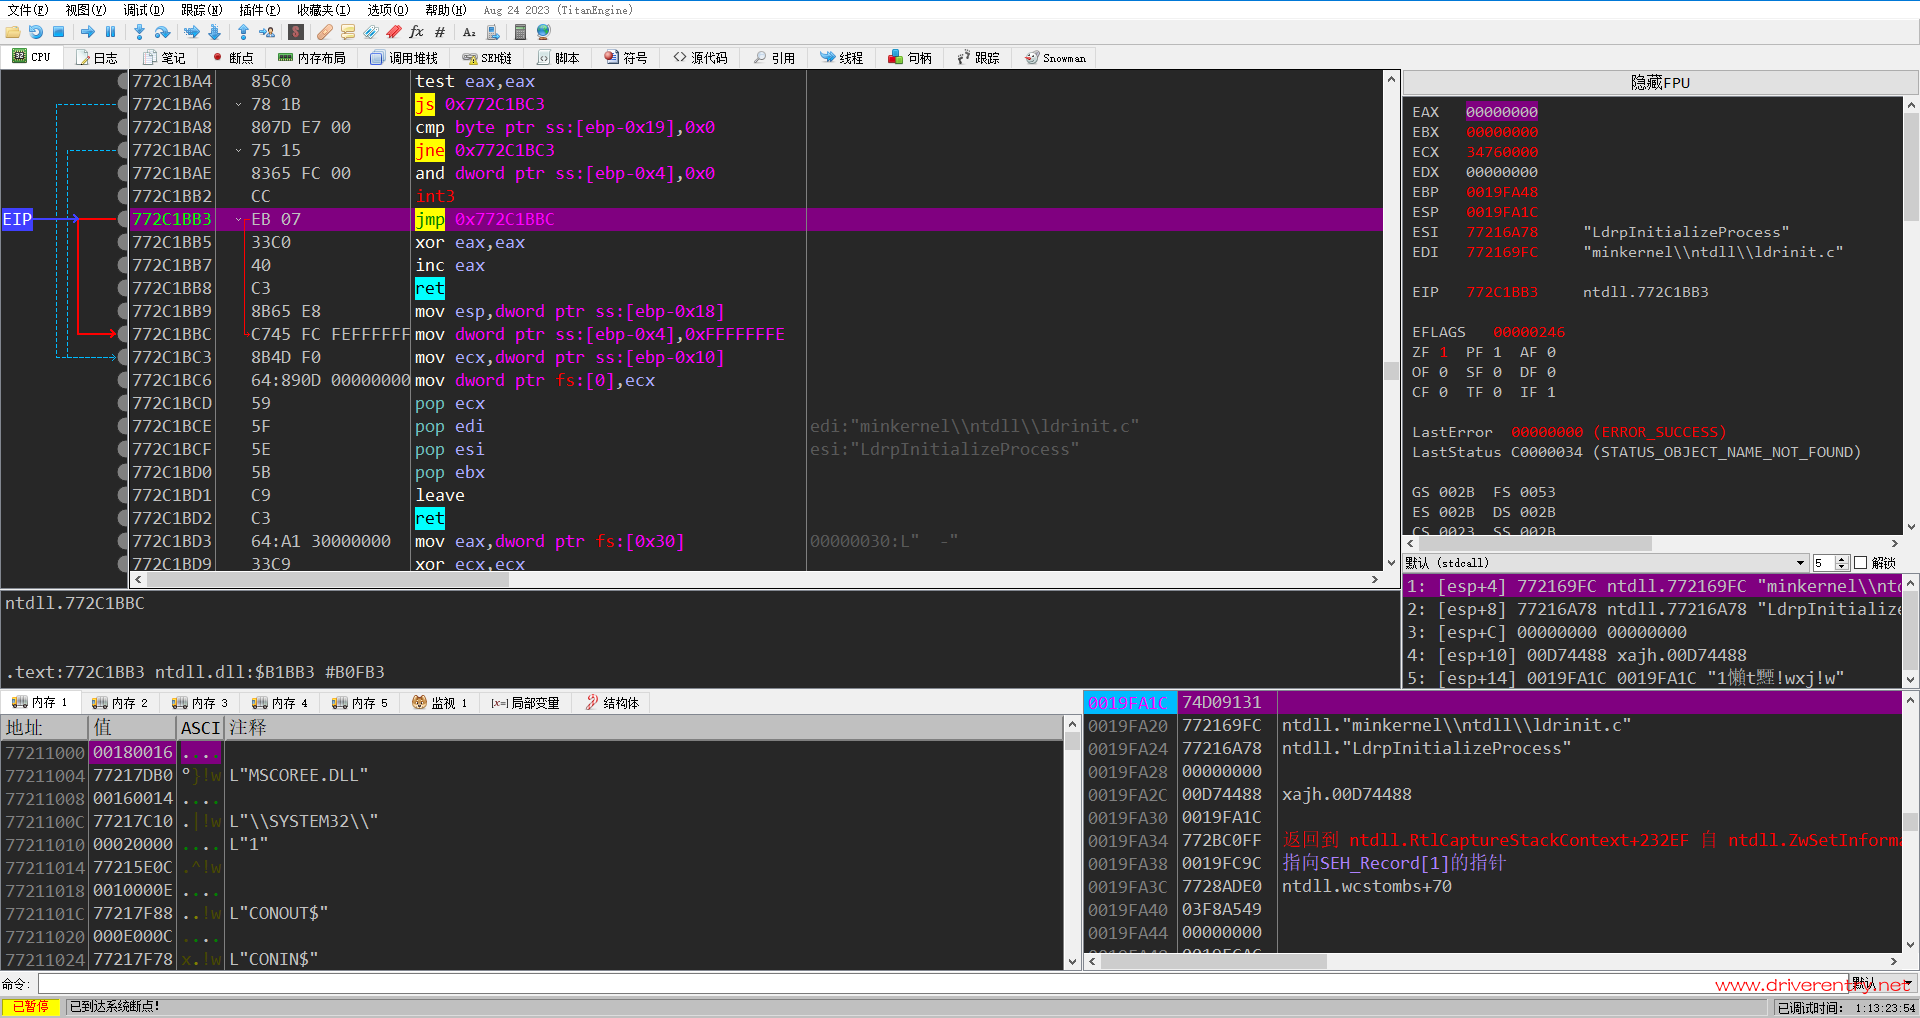Open the Calculator icon
This screenshot has width=1920, height=1018.
pos(520,32)
